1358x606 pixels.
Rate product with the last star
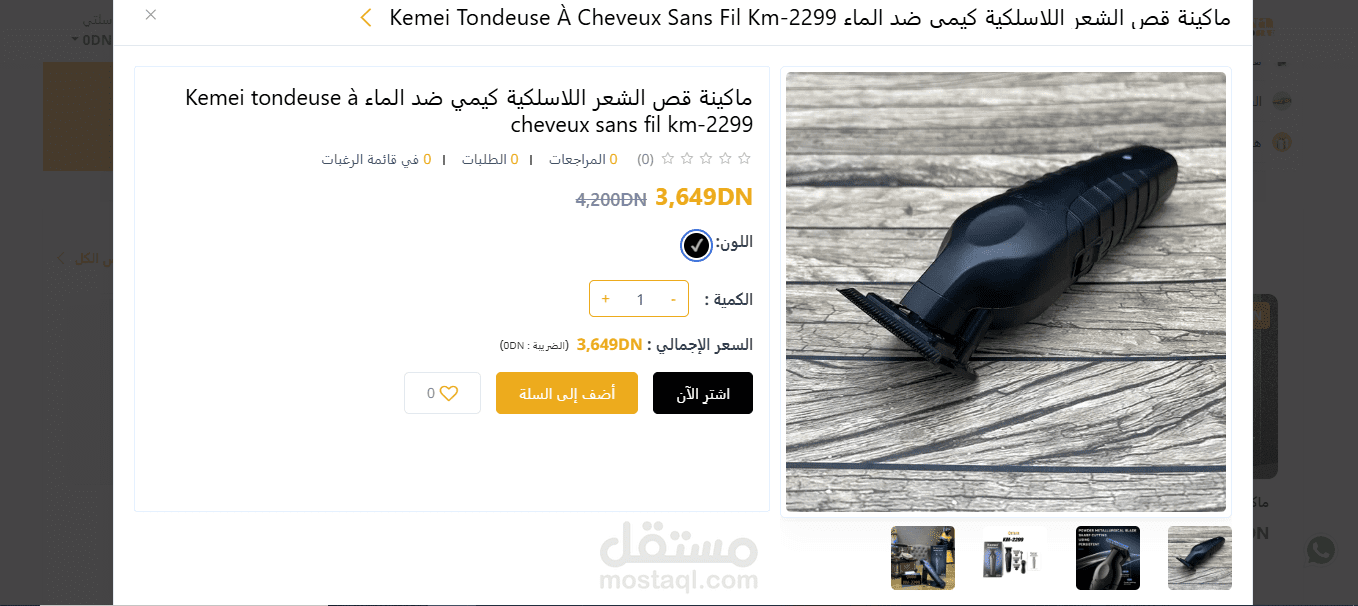coord(668,159)
